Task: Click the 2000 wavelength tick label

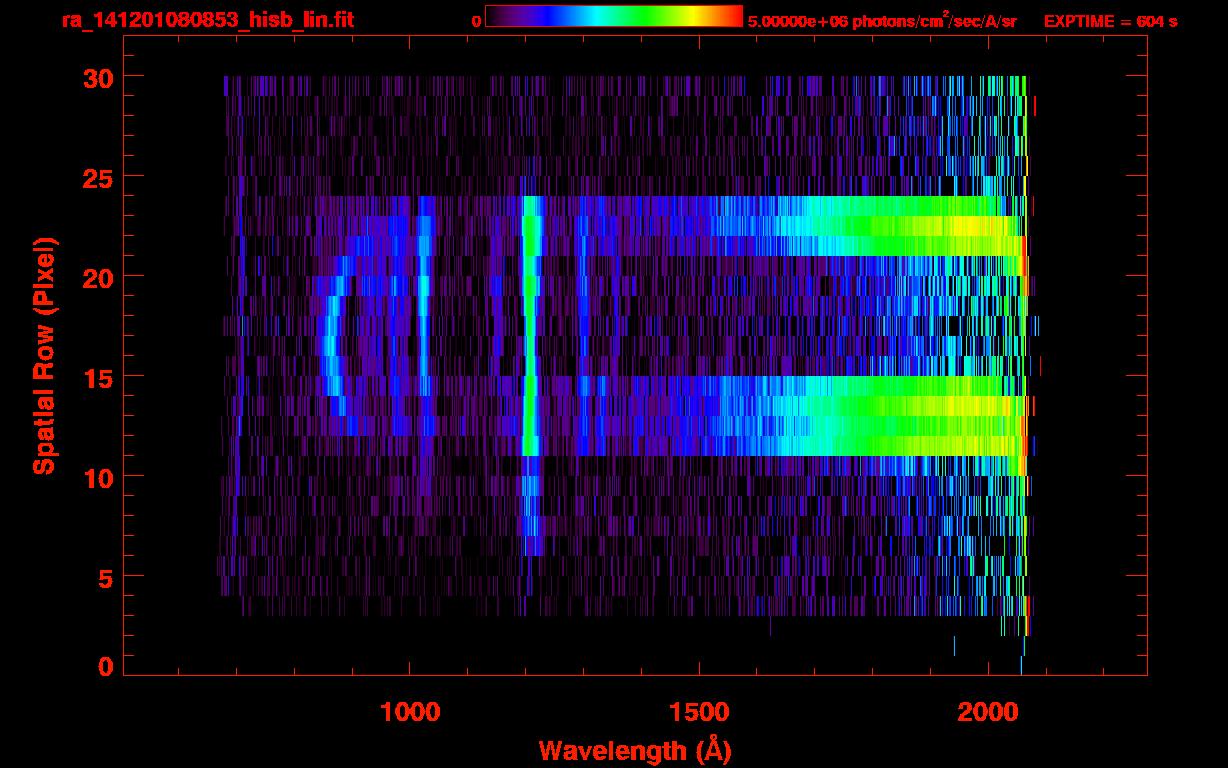Action: 988,713
